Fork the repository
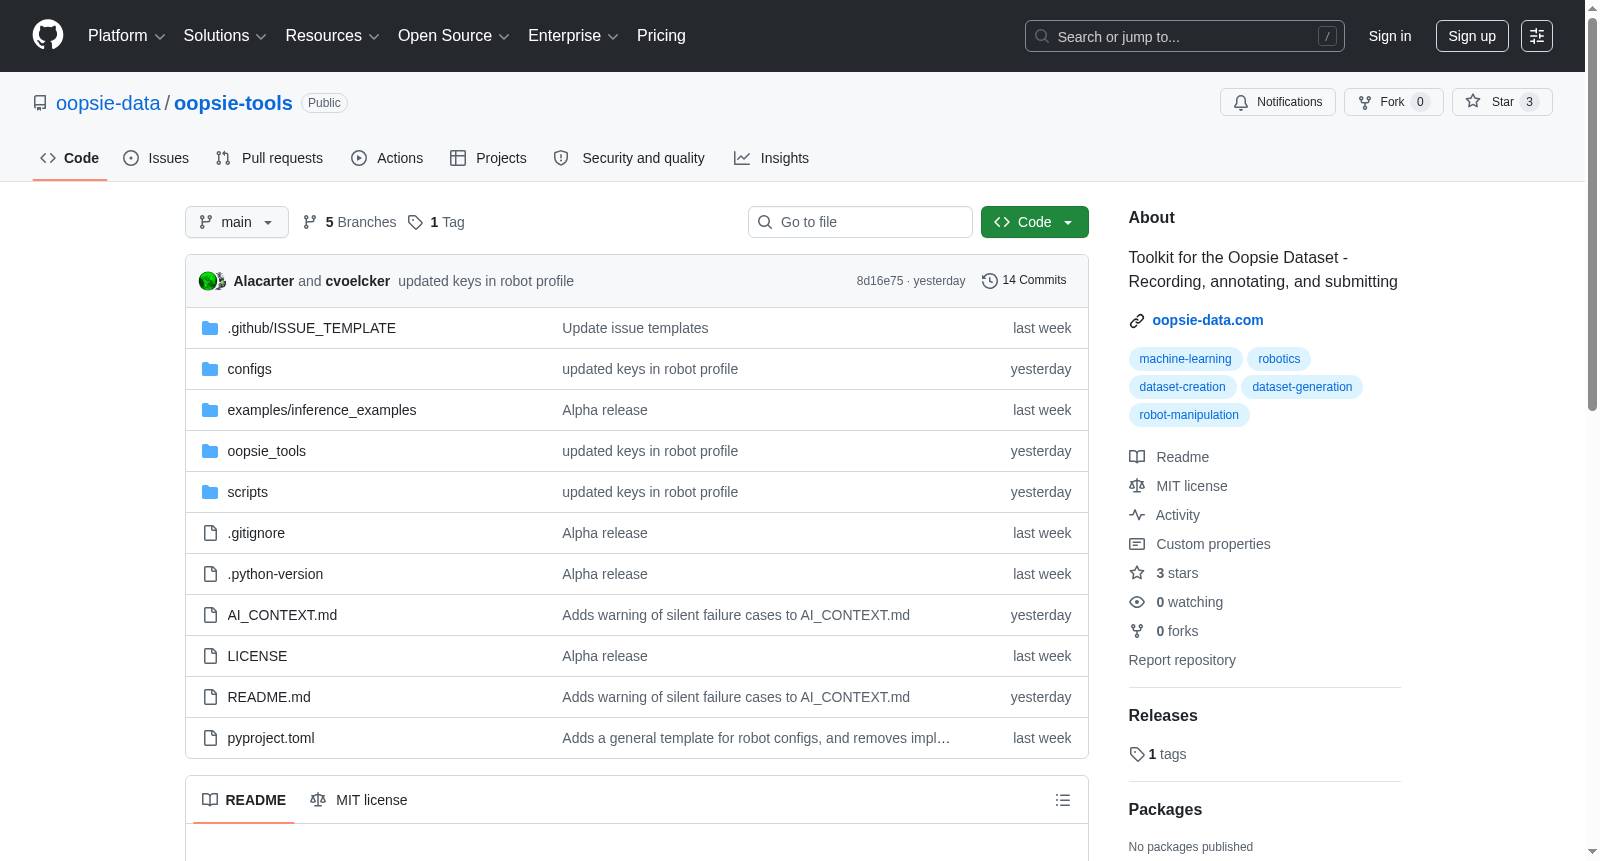The height and width of the screenshot is (861, 1600). coord(1394,102)
